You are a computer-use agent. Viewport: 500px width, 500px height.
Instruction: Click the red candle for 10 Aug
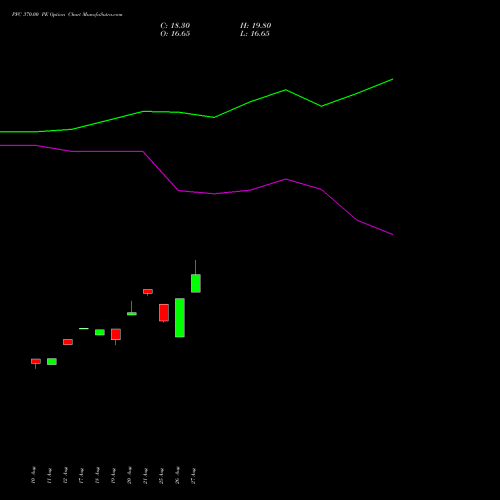[36, 361]
